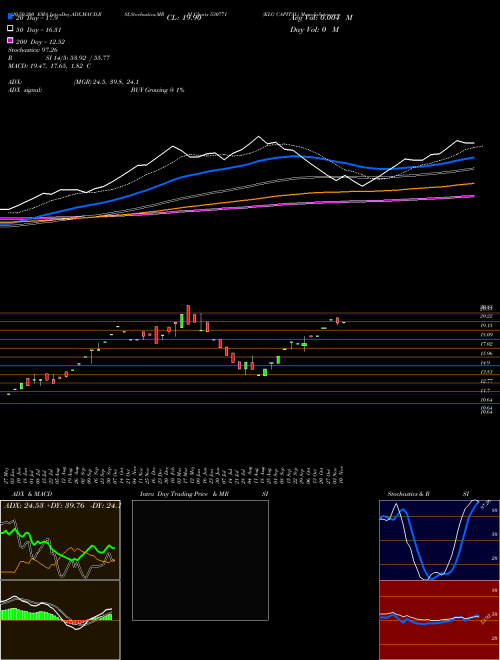Open the empty Intra Day Trading Price panel
The height and width of the screenshot is (660, 500).
coord(200,560)
